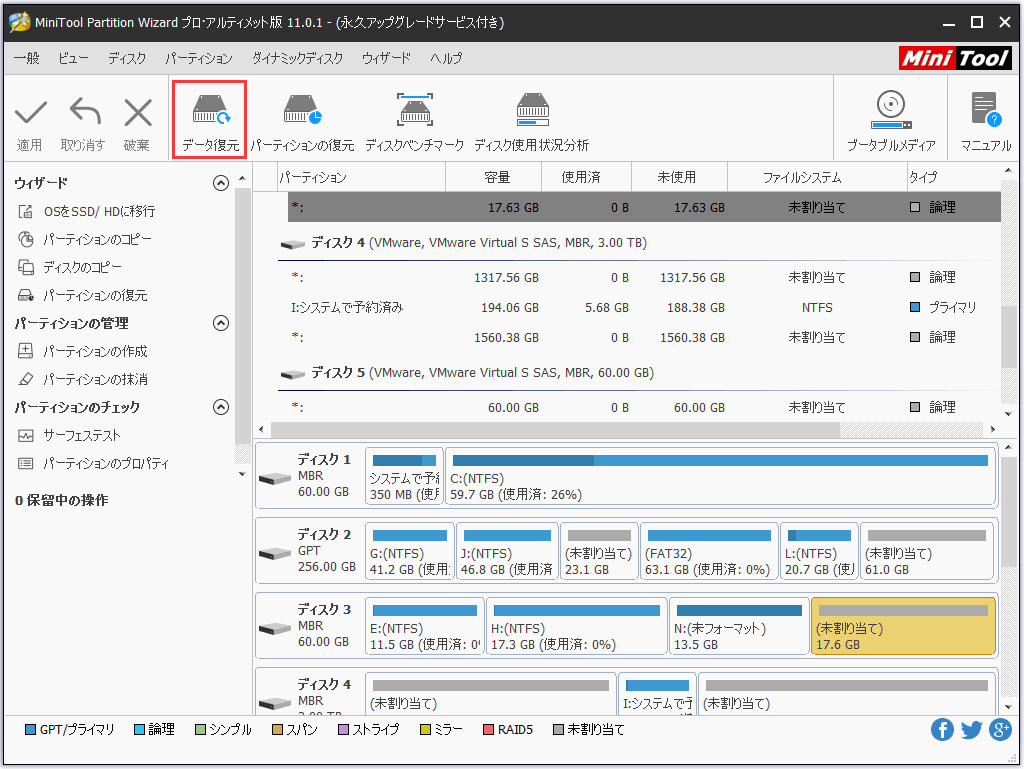Collapse the パーティションの管理 section
The width and height of the screenshot is (1024, 769).
(221, 322)
